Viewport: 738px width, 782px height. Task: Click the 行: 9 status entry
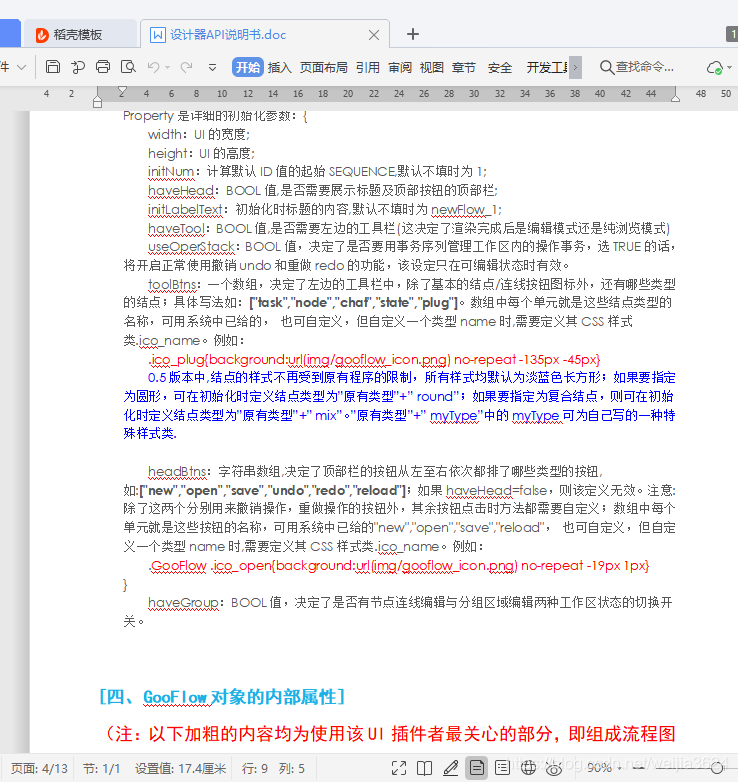pos(255,769)
